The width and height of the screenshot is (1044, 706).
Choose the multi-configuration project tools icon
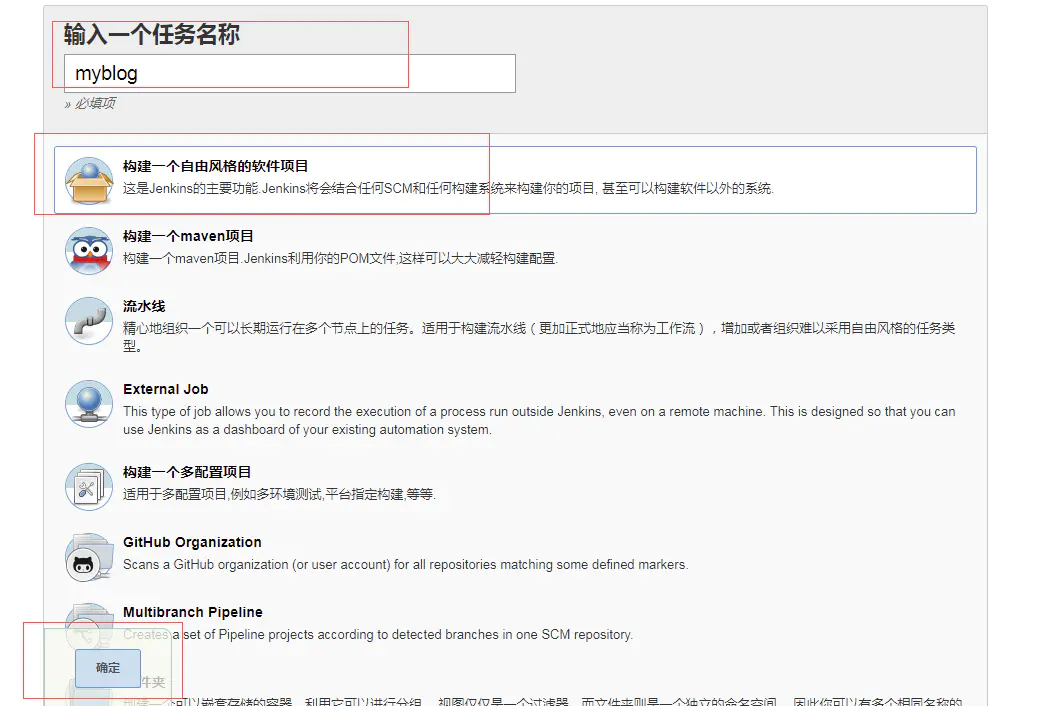[89, 487]
